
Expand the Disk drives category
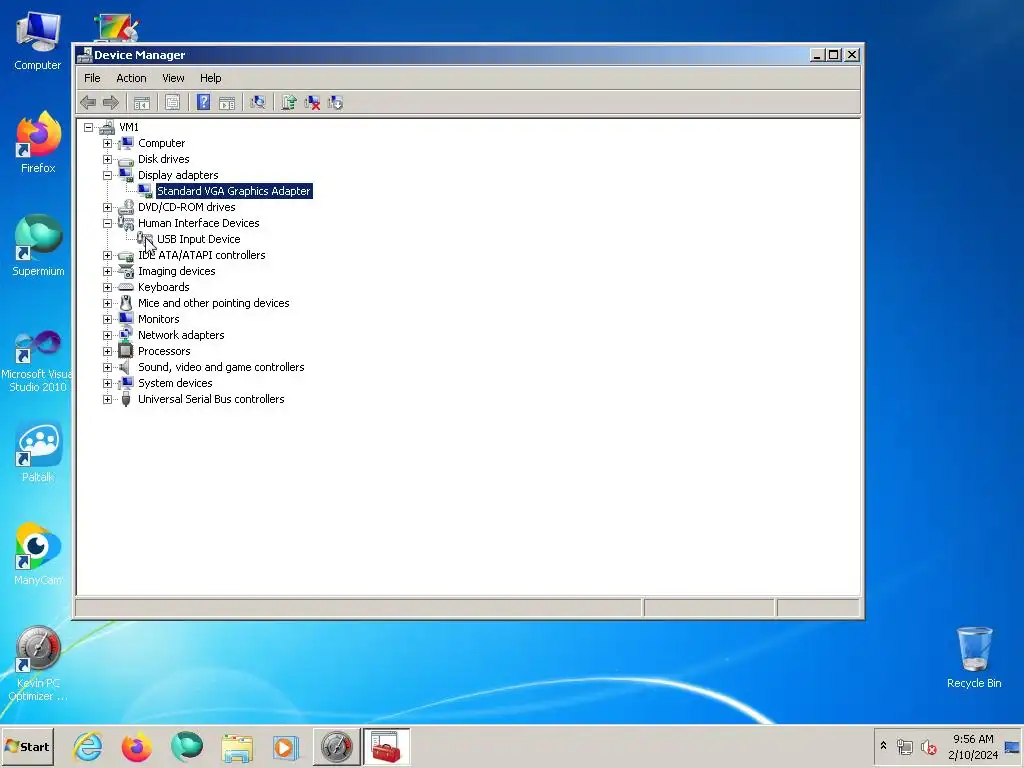(107, 159)
